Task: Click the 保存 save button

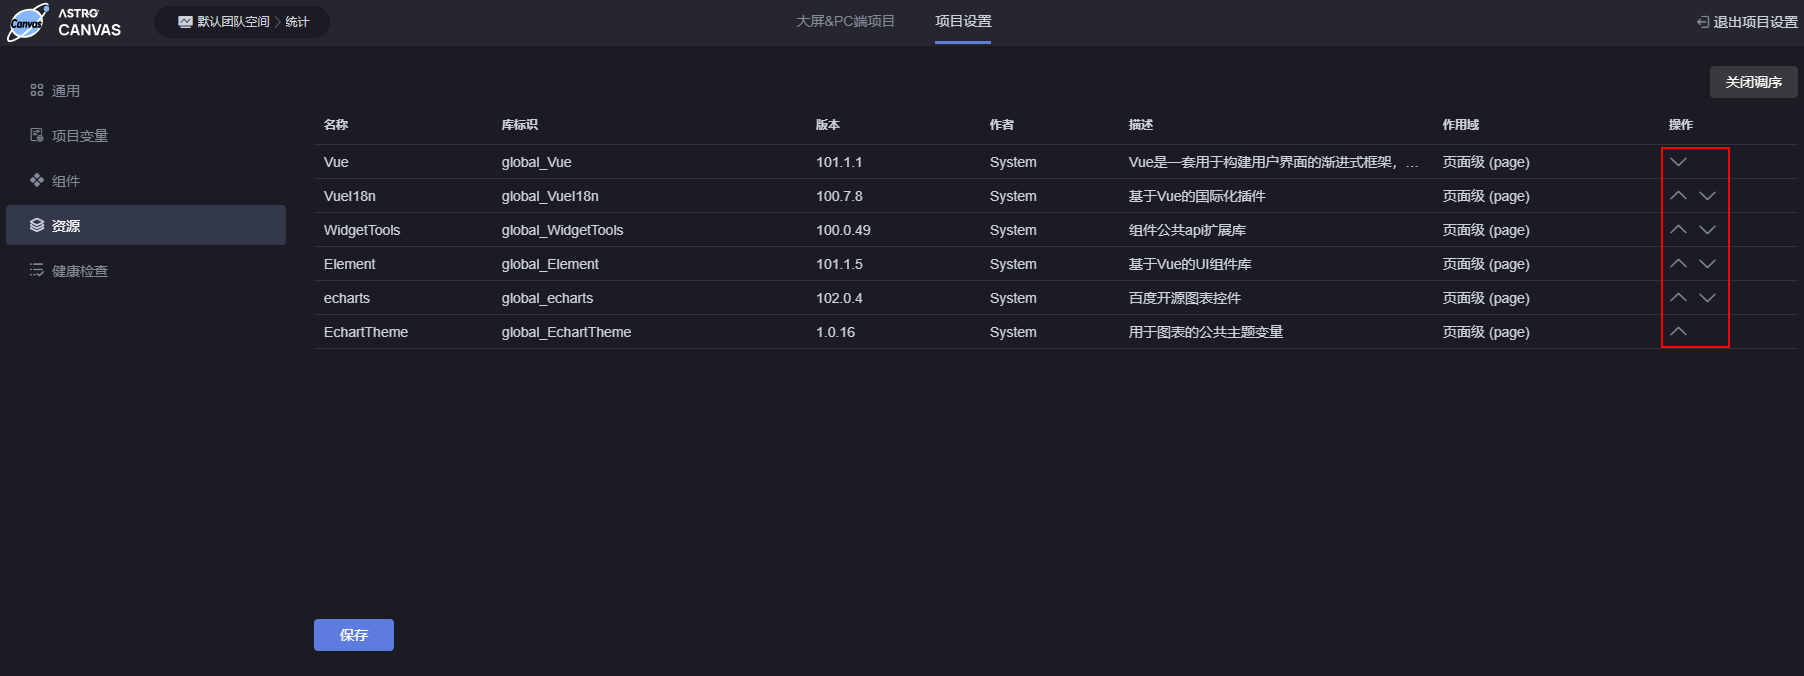Action: (x=353, y=635)
